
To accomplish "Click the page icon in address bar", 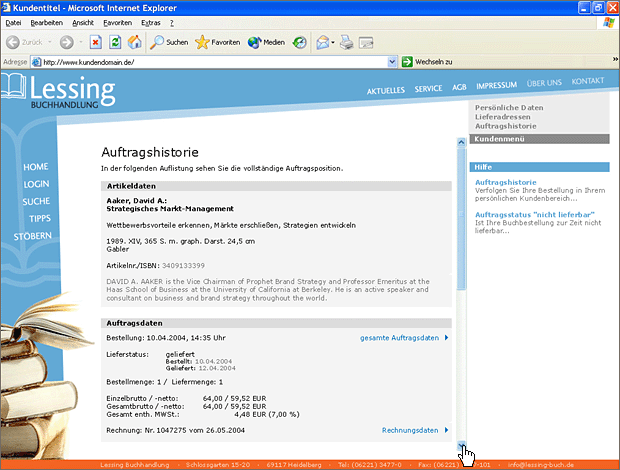I will click(x=36, y=62).
